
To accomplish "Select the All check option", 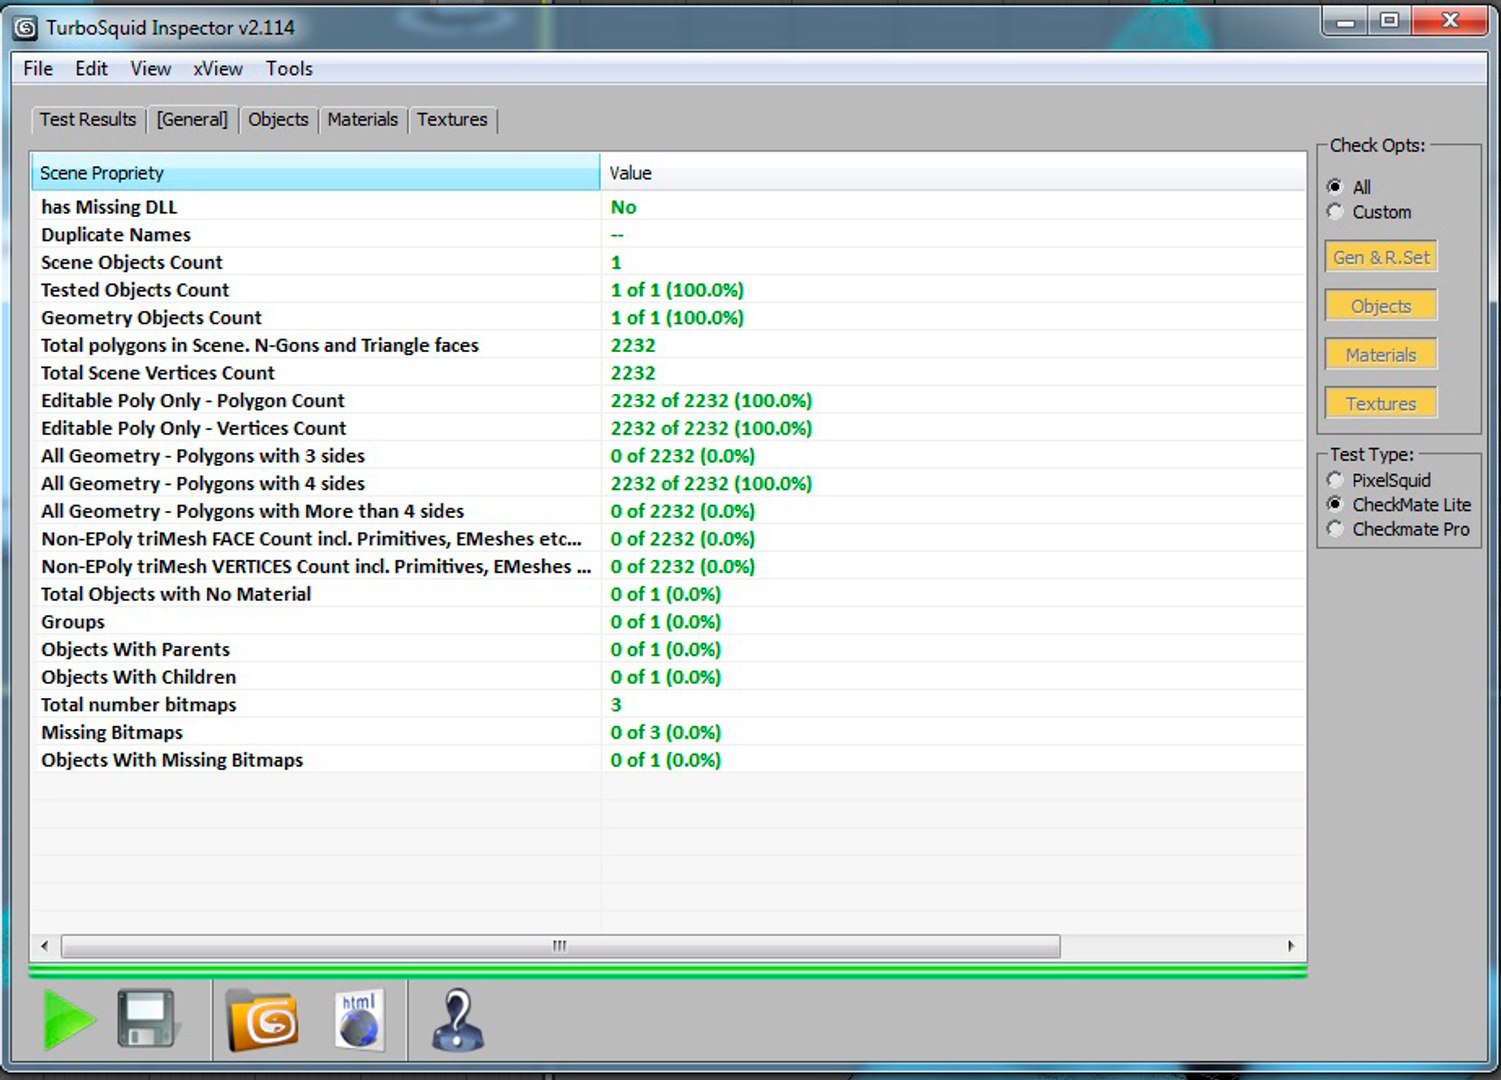I will click(1334, 187).
